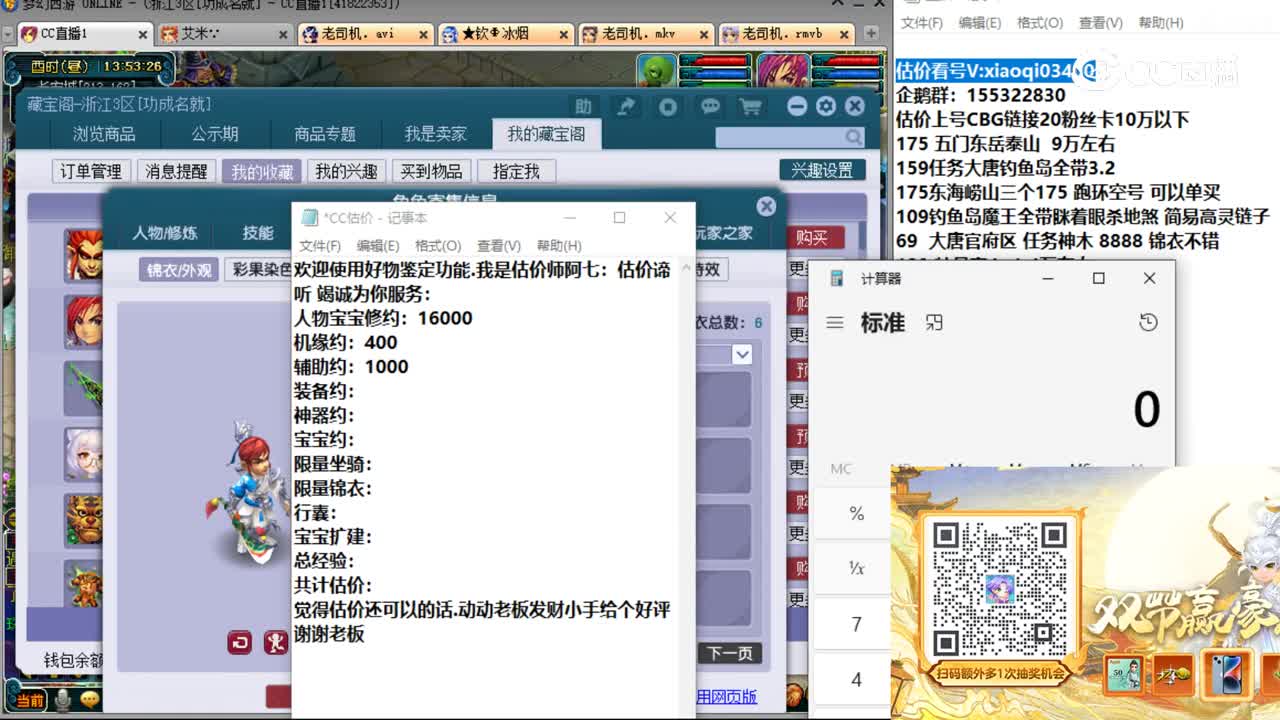1280x720 pixels.
Task: Select the tiger face avatar in list
Action: pyautogui.click(x=83, y=519)
